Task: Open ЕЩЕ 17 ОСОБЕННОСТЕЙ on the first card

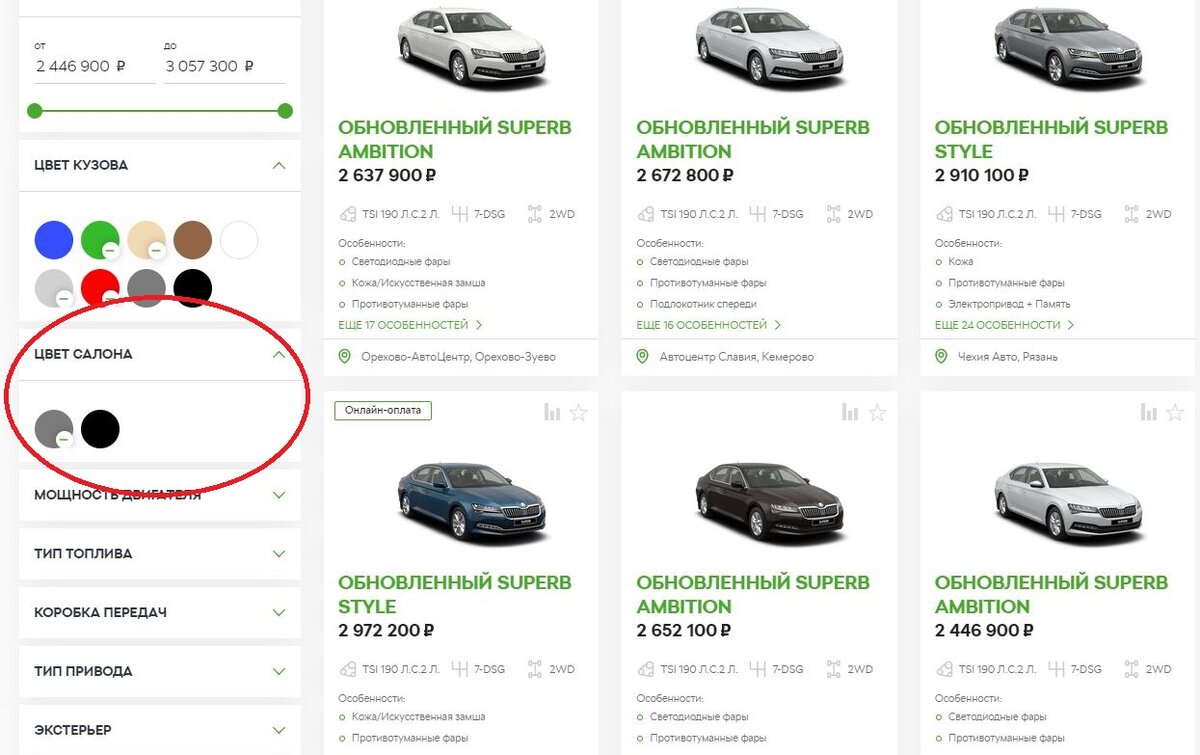Action: (x=404, y=324)
